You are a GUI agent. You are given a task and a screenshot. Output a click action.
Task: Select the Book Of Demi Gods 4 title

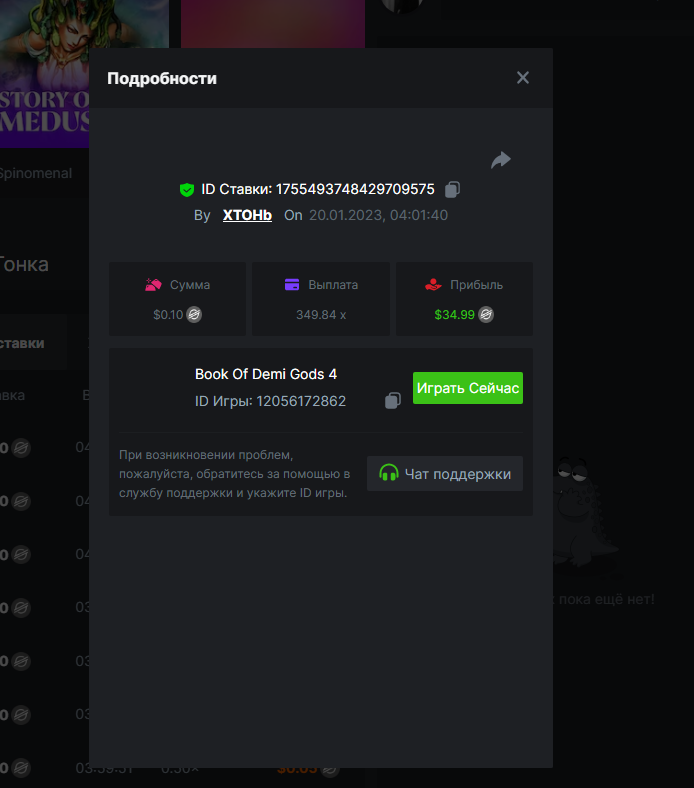[x=266, y=374]
